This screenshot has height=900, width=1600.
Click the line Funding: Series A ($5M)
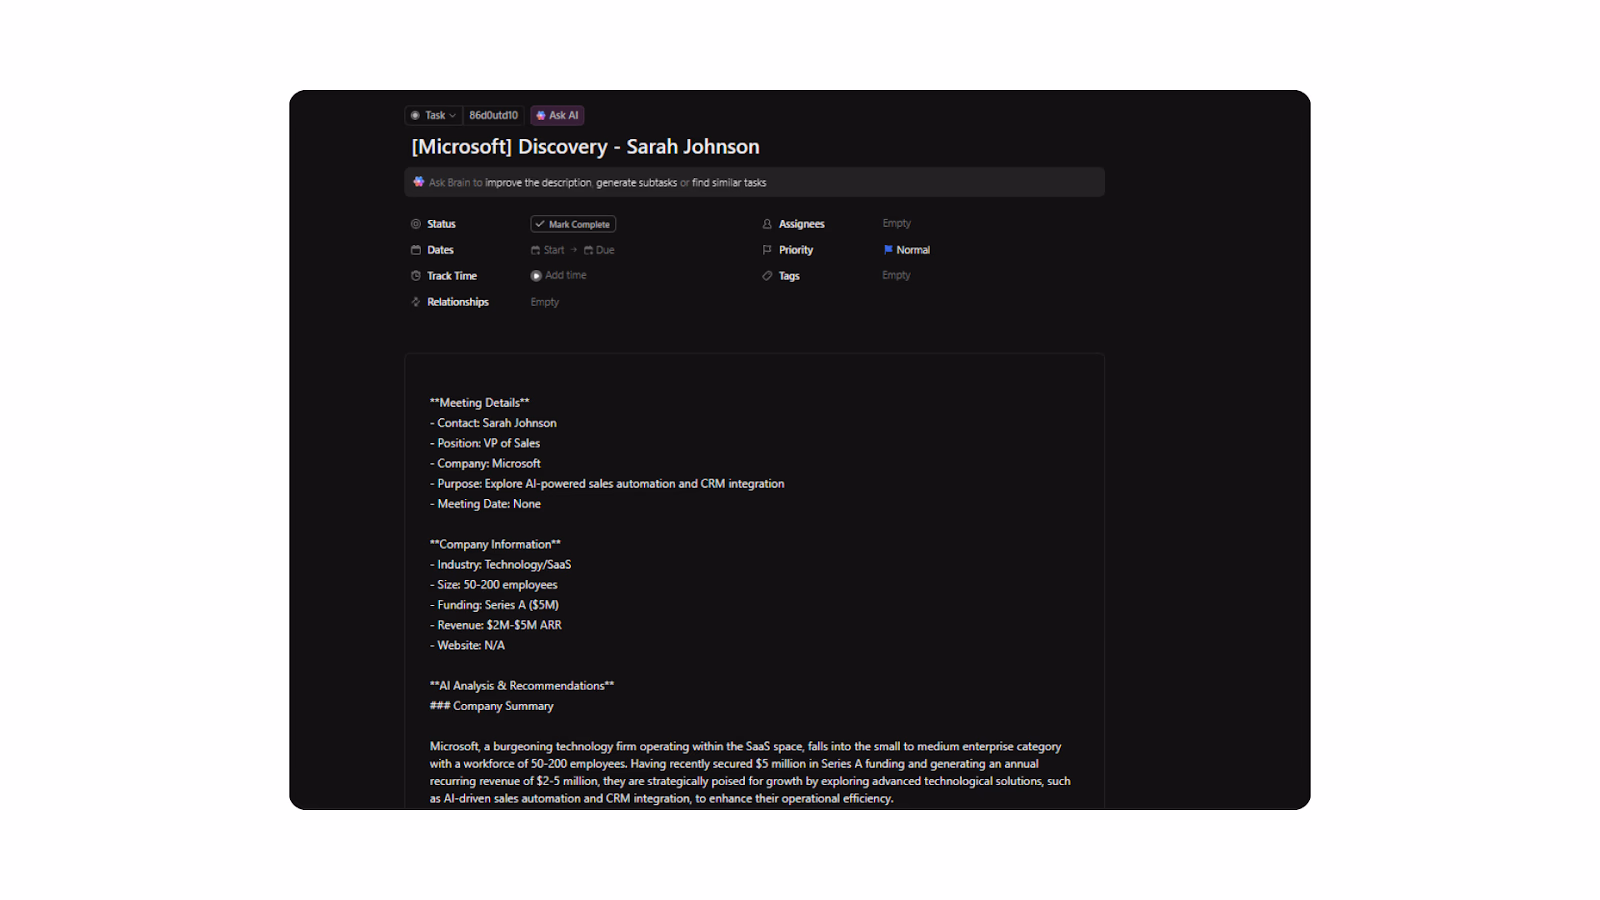pos(494,605)
